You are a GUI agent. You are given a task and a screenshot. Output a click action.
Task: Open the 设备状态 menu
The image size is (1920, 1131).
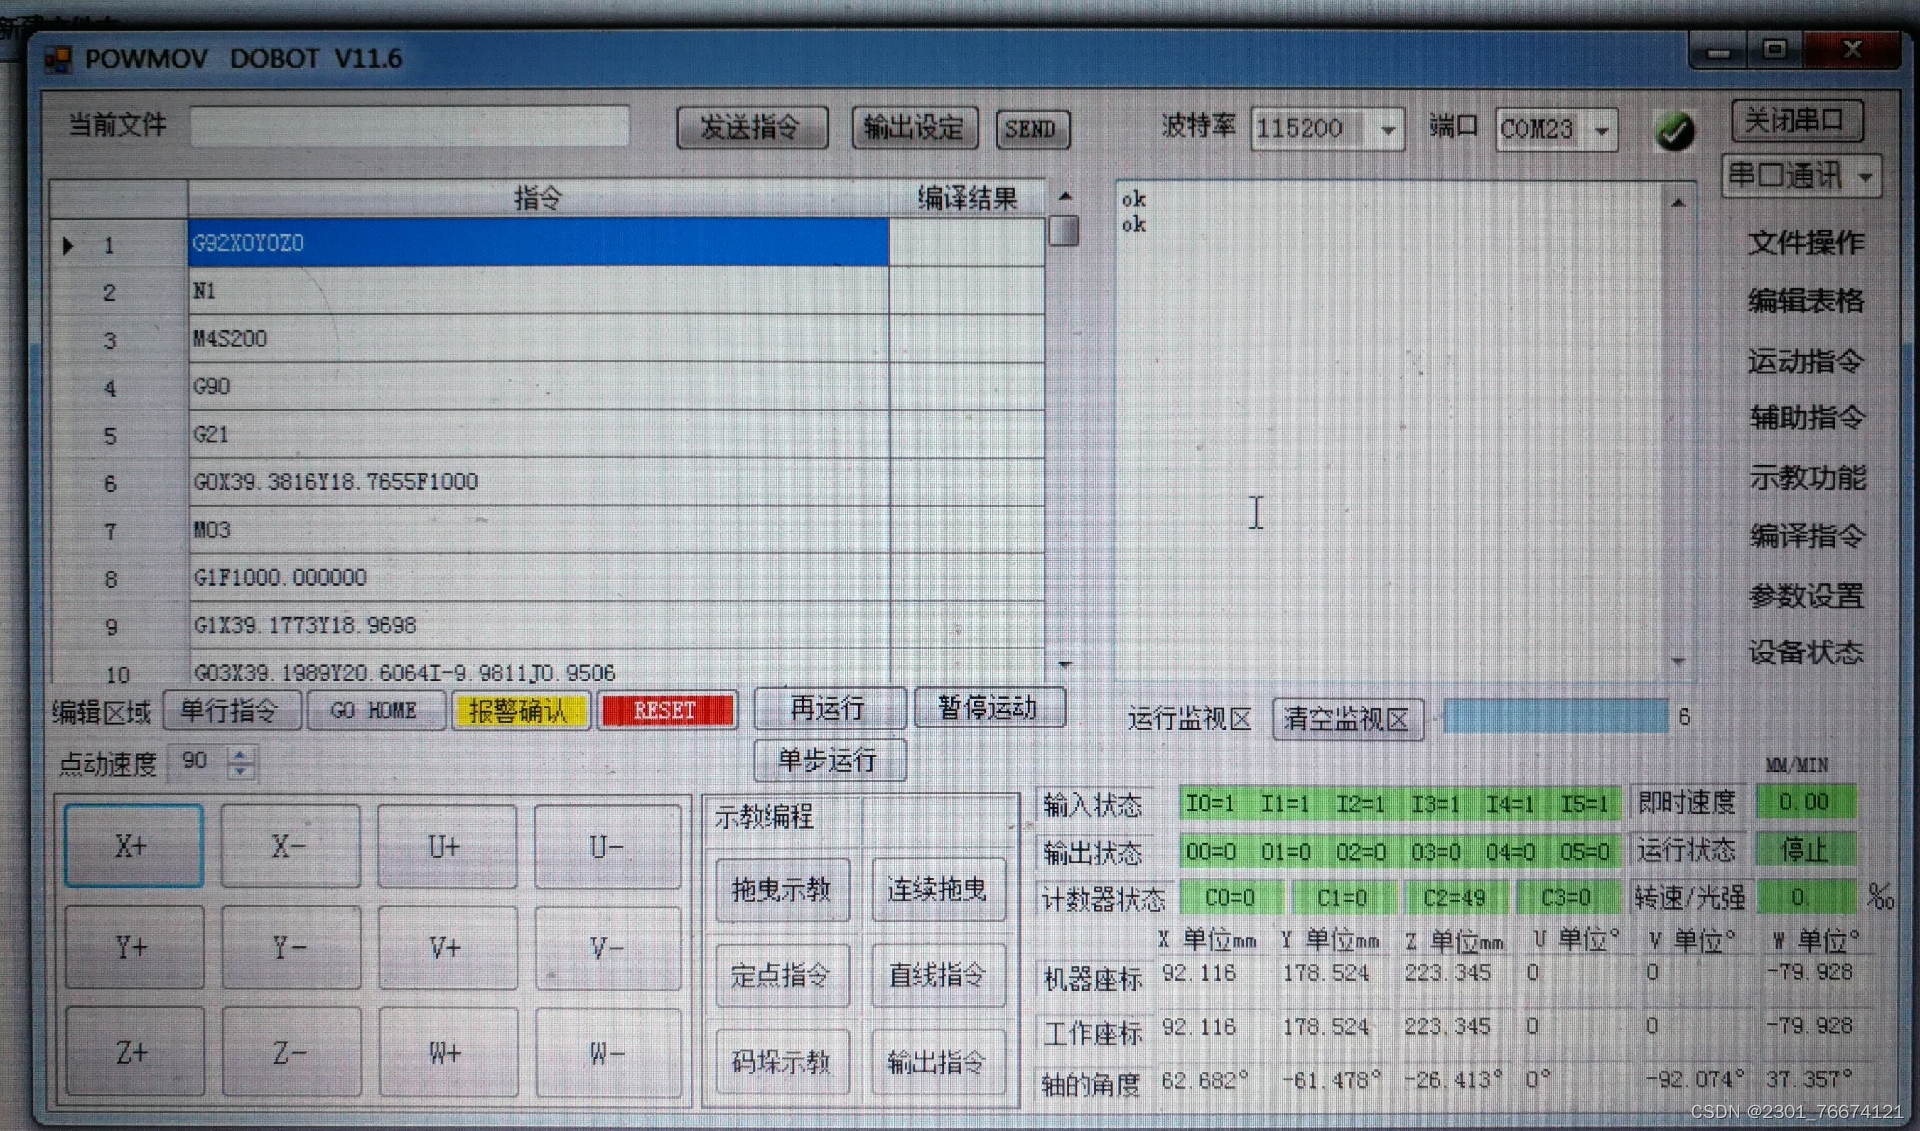[1806, 652]
